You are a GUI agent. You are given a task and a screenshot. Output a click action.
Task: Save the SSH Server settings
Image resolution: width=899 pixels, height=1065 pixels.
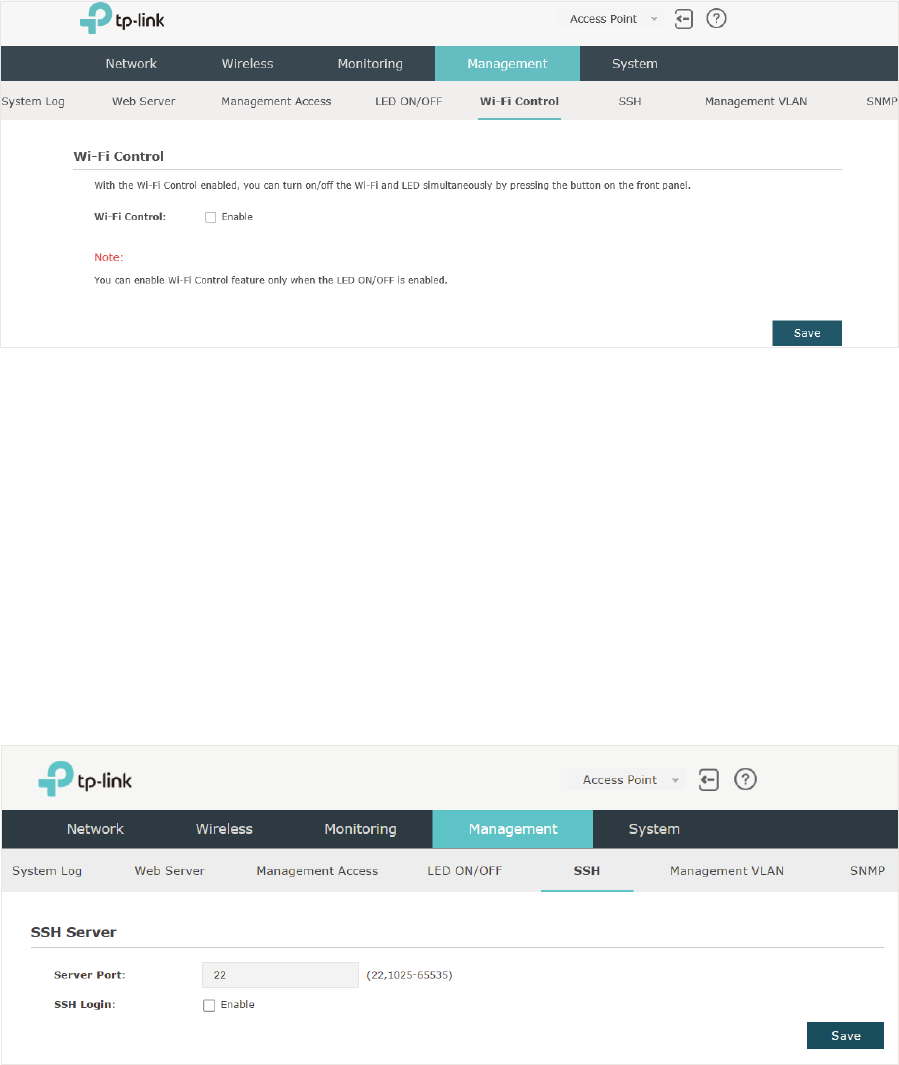tap(845, 1036)
